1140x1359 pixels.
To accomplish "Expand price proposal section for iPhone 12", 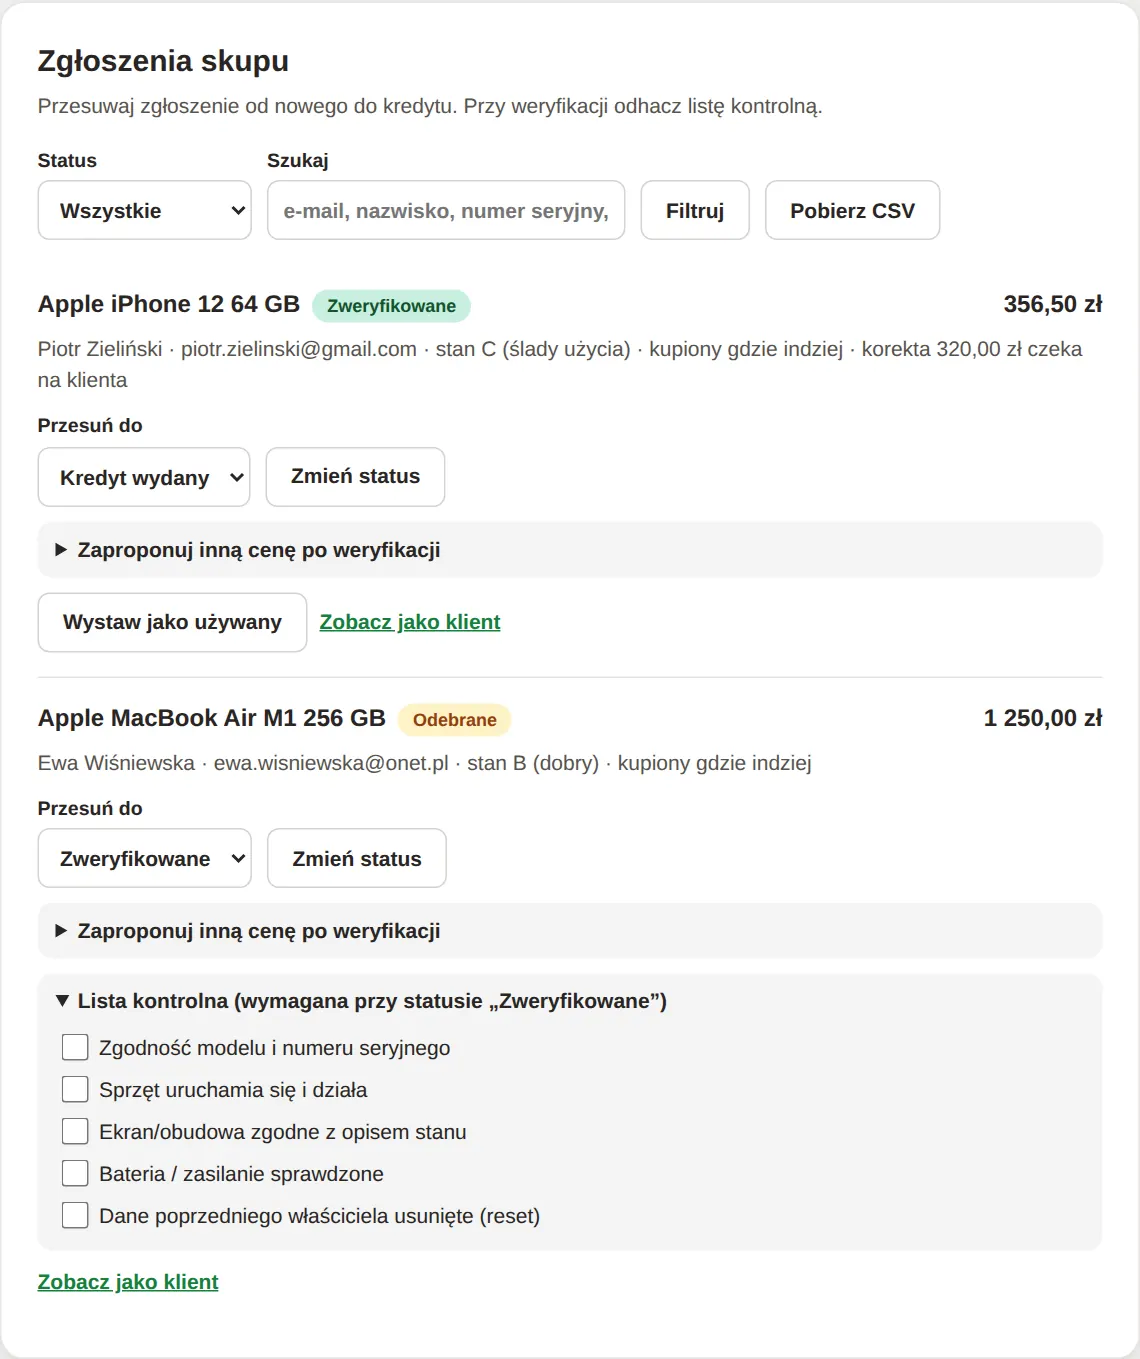I will point(570,550).
